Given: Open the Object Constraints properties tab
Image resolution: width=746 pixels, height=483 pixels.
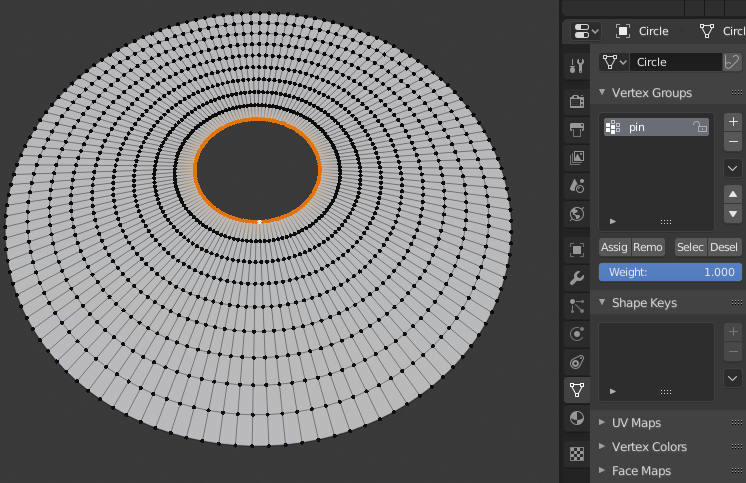Looking at the screenshot, I should pyautogui.click(x=577, y=362).
